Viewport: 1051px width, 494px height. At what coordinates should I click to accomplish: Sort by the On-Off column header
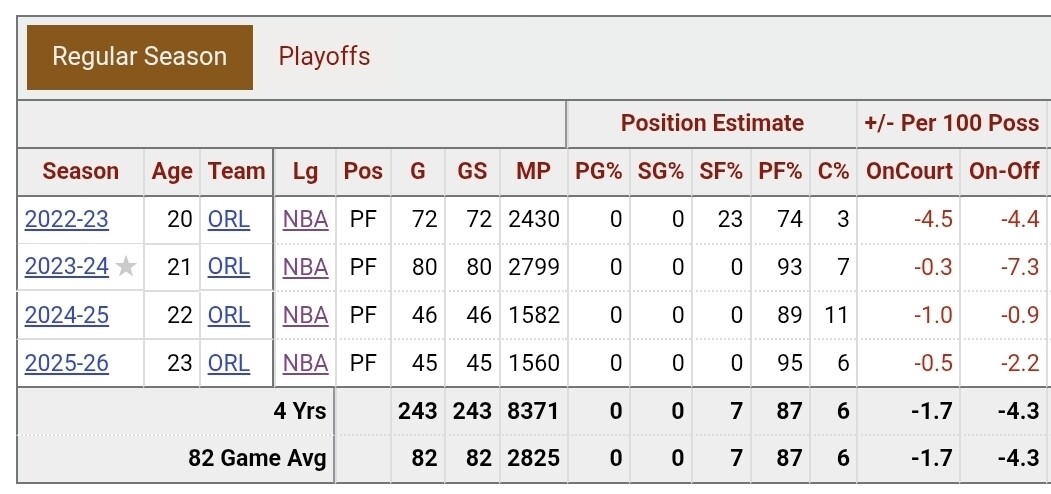[1004, 171]
